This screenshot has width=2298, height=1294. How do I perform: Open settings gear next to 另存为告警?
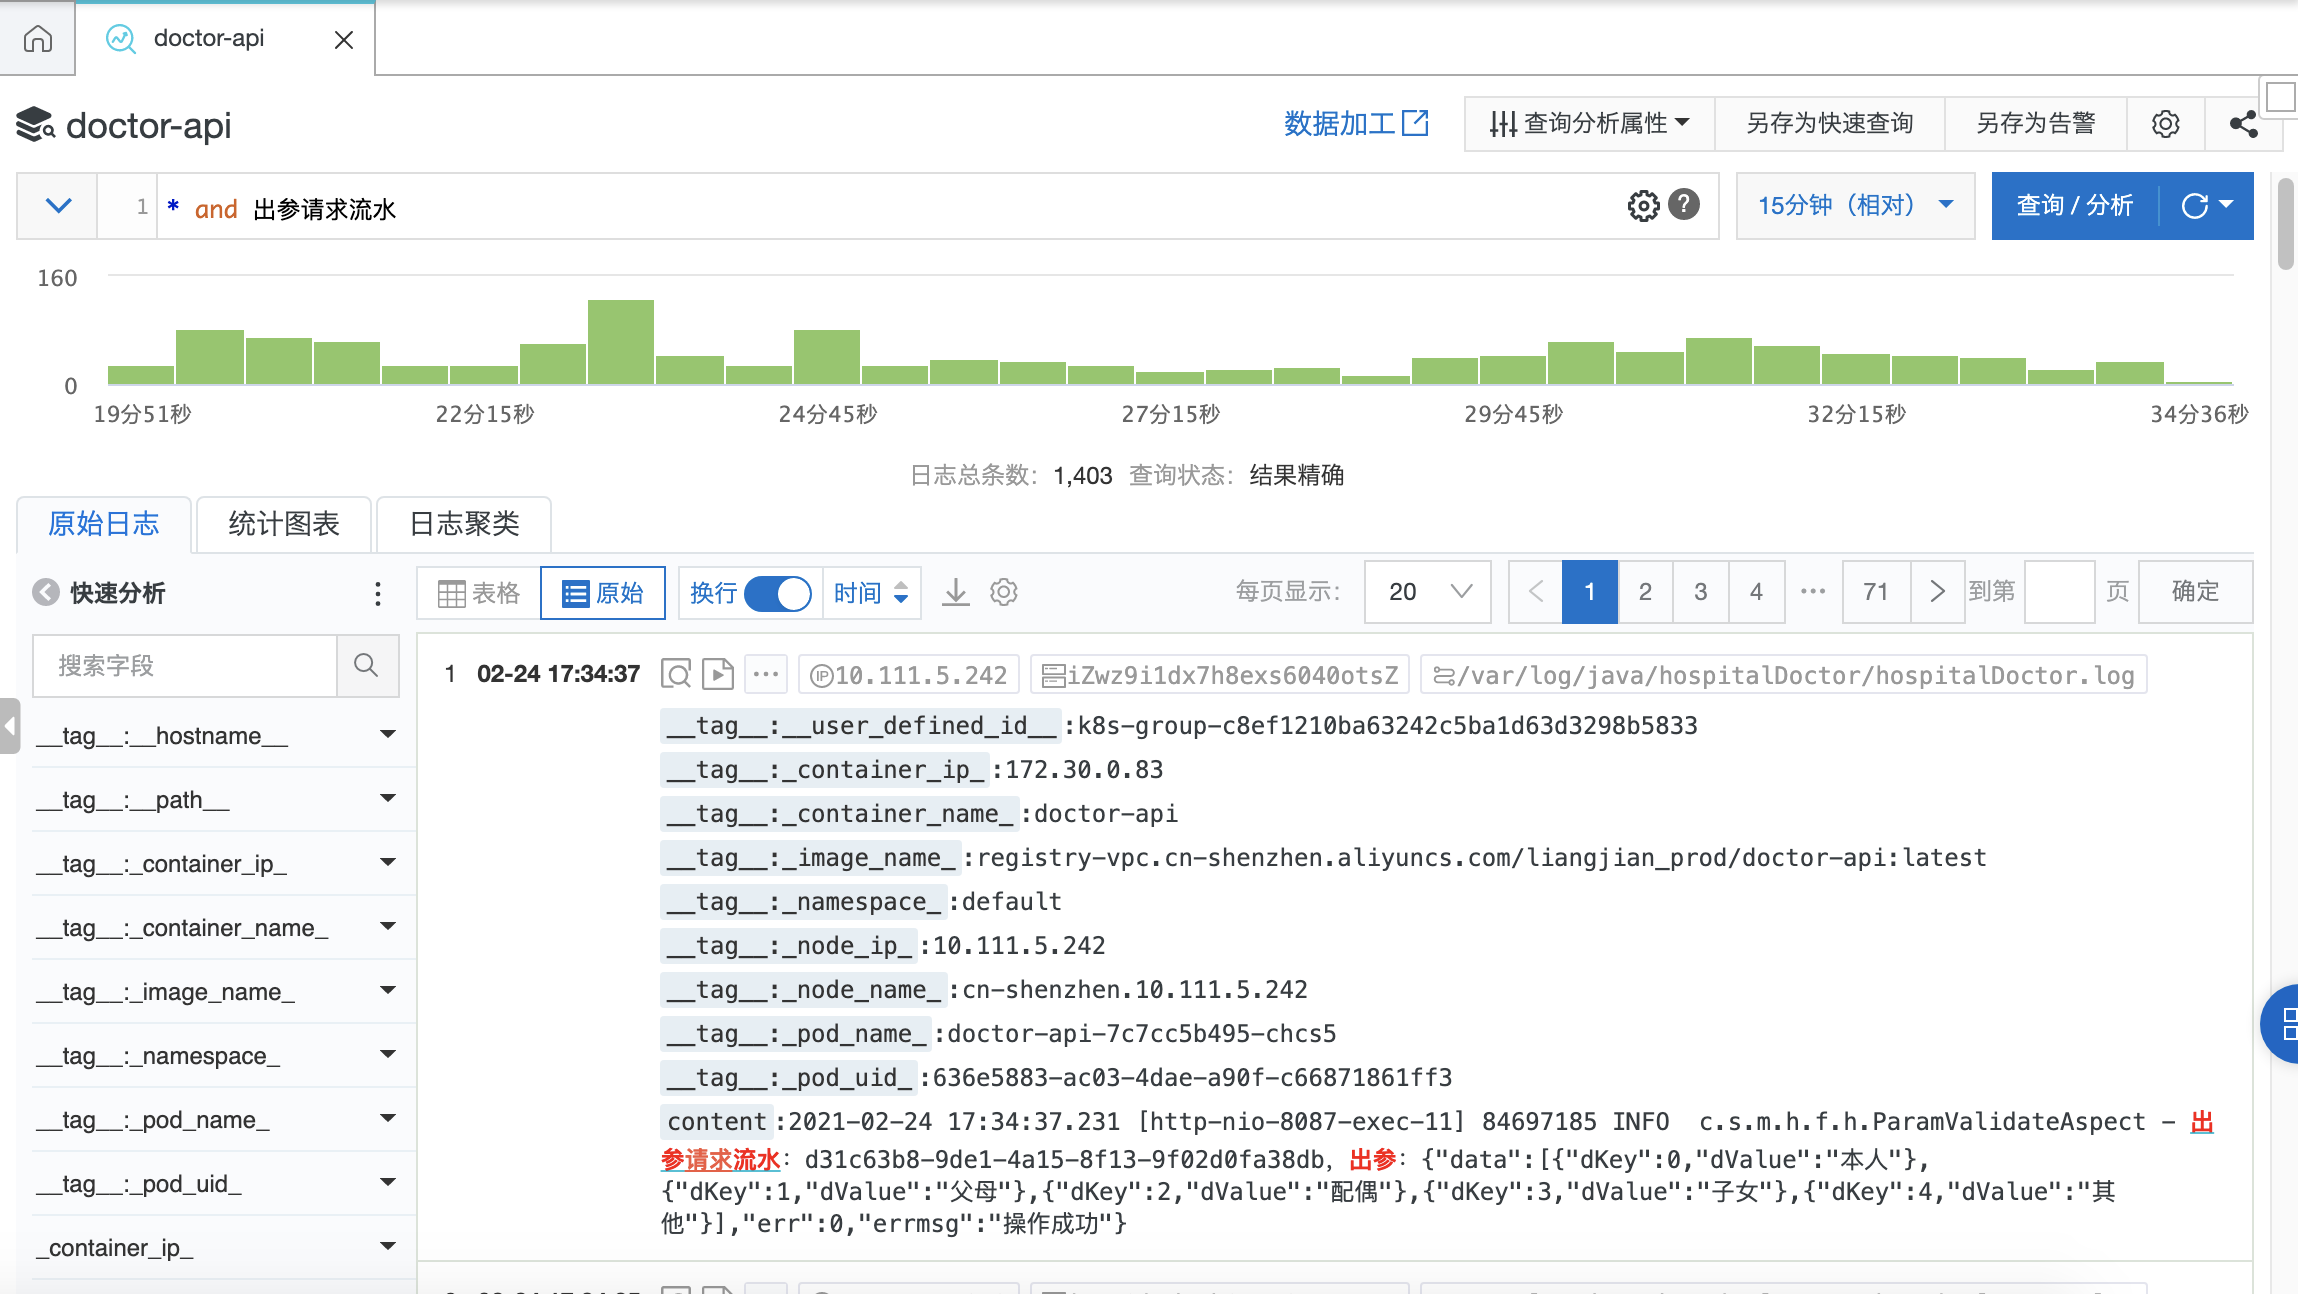click(2165, 124)
